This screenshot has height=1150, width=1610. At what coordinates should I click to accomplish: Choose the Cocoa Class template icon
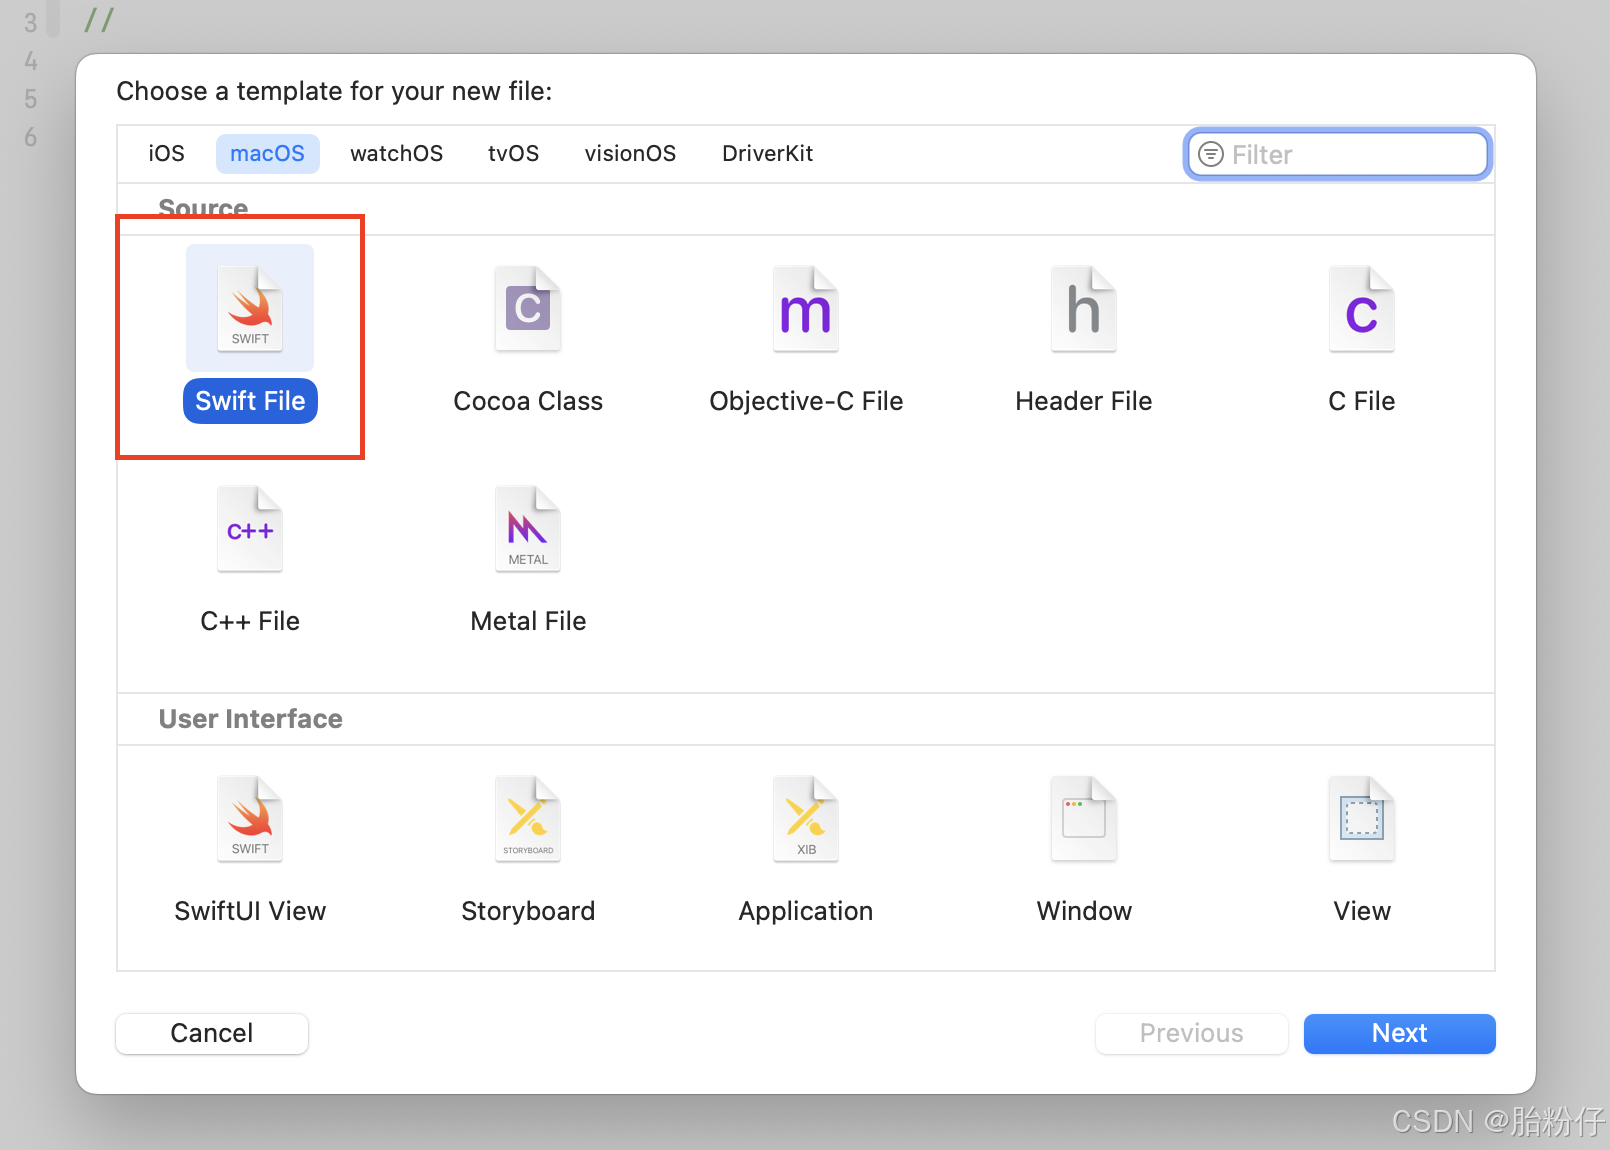[x=528, y=308]
